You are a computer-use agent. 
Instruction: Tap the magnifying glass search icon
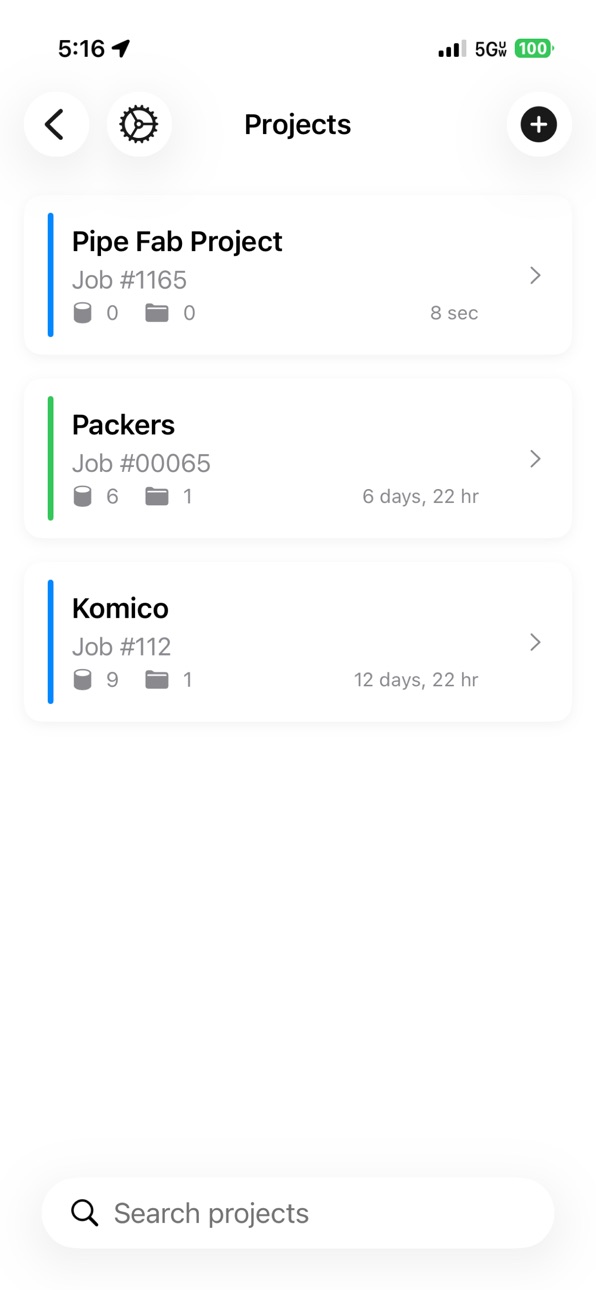point(85,1213)
